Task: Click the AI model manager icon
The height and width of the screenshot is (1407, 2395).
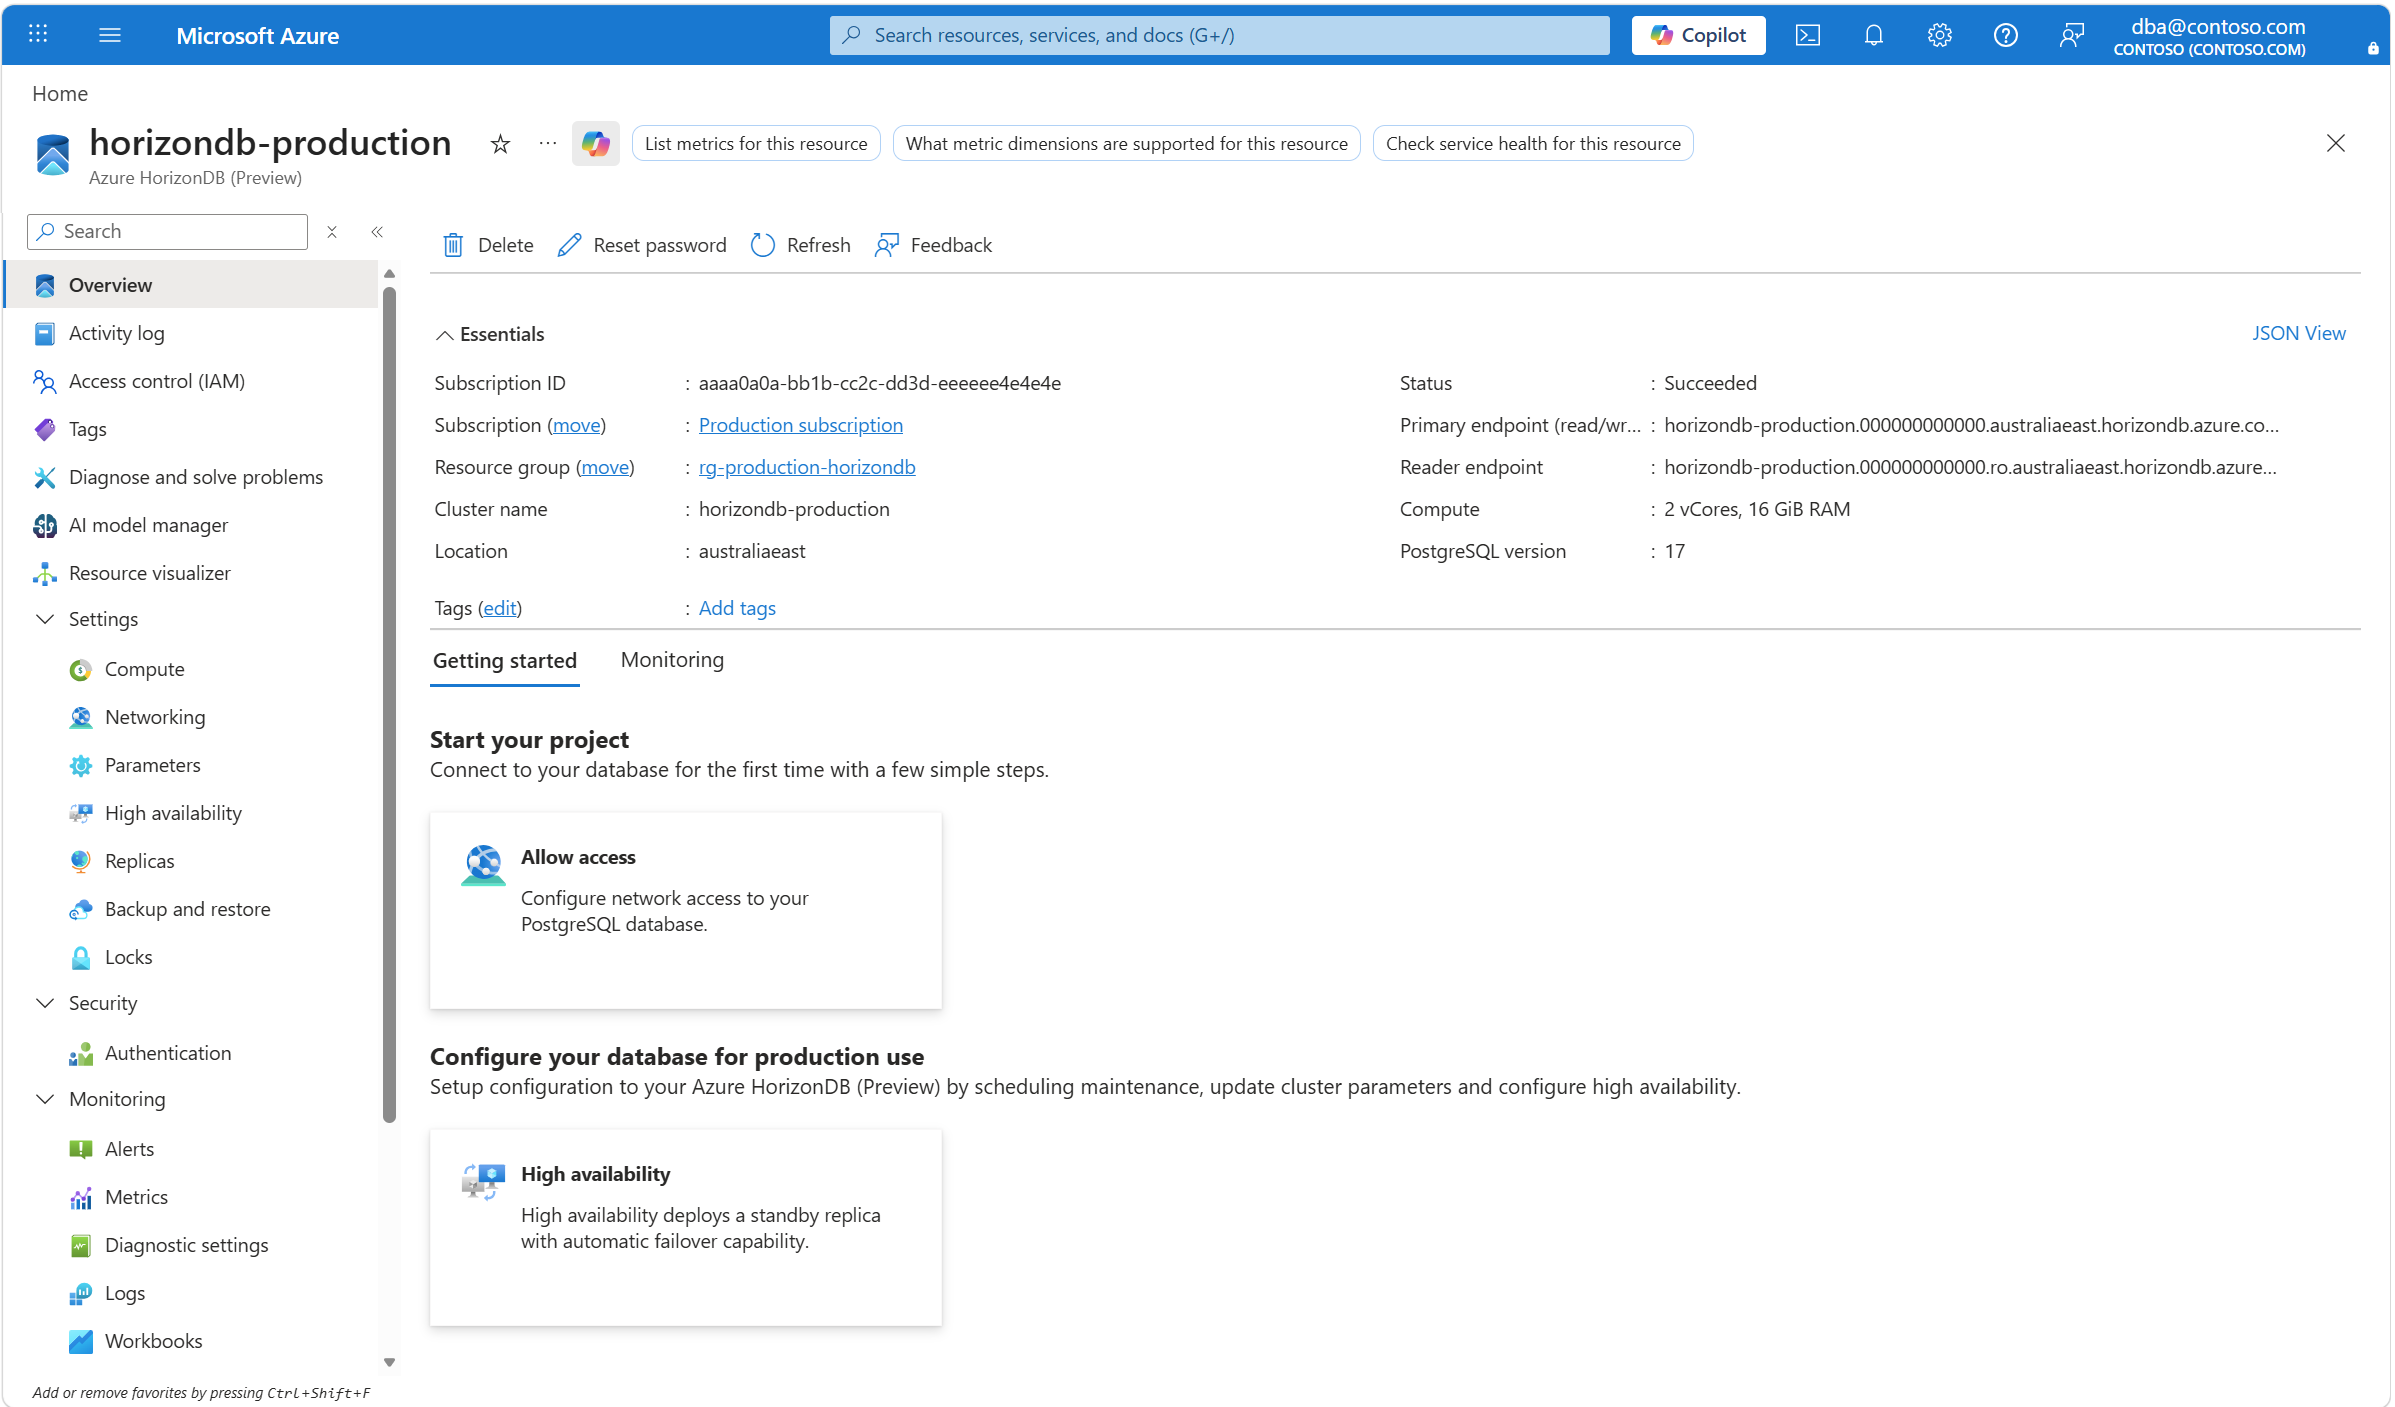Action: click(x=45, y=525)
